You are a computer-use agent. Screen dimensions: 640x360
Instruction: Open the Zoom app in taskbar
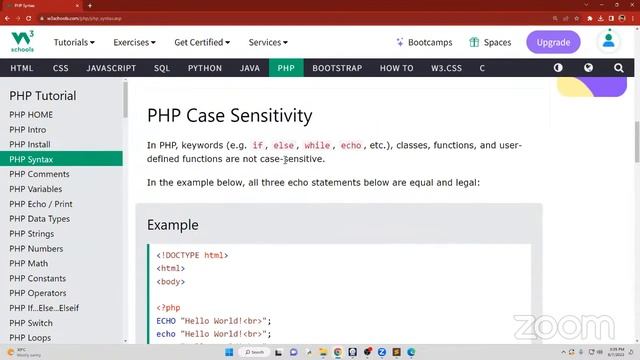(382, 352)
